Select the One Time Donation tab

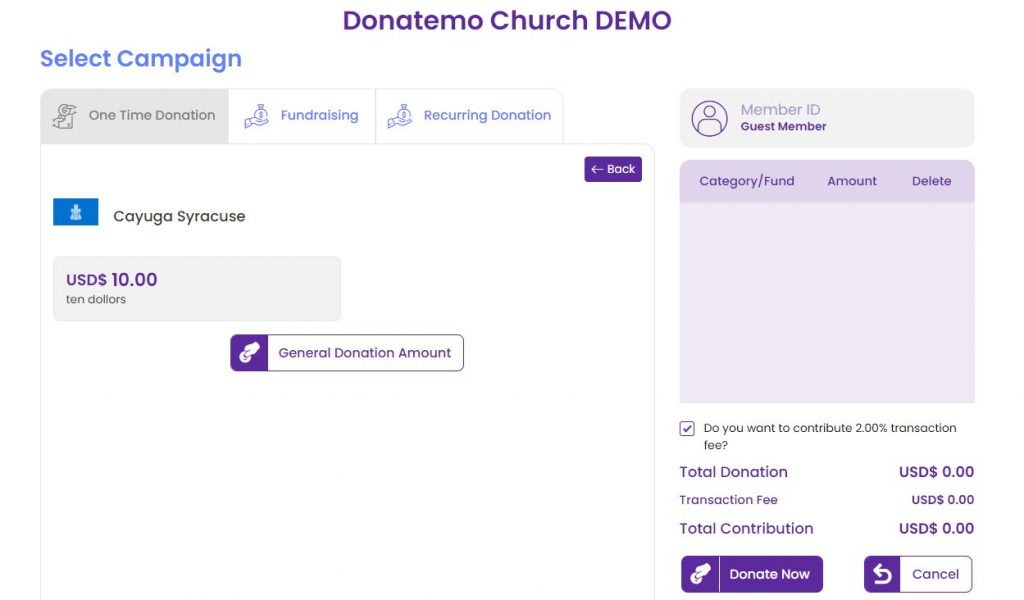pyautogui.click(x=134, y=115)
